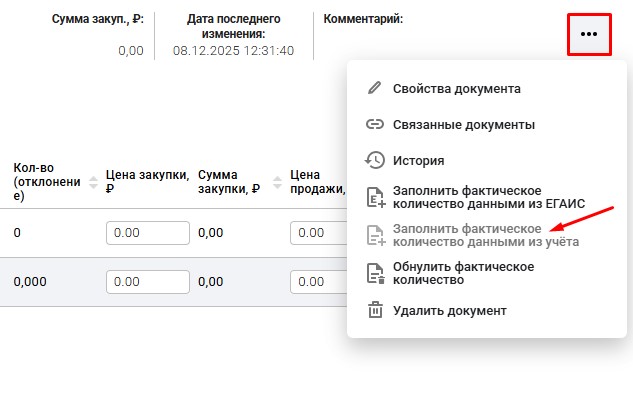633x406 pixels.
Task: Click the date 08.12.2025 12:31:40
Action: (233, 51)
